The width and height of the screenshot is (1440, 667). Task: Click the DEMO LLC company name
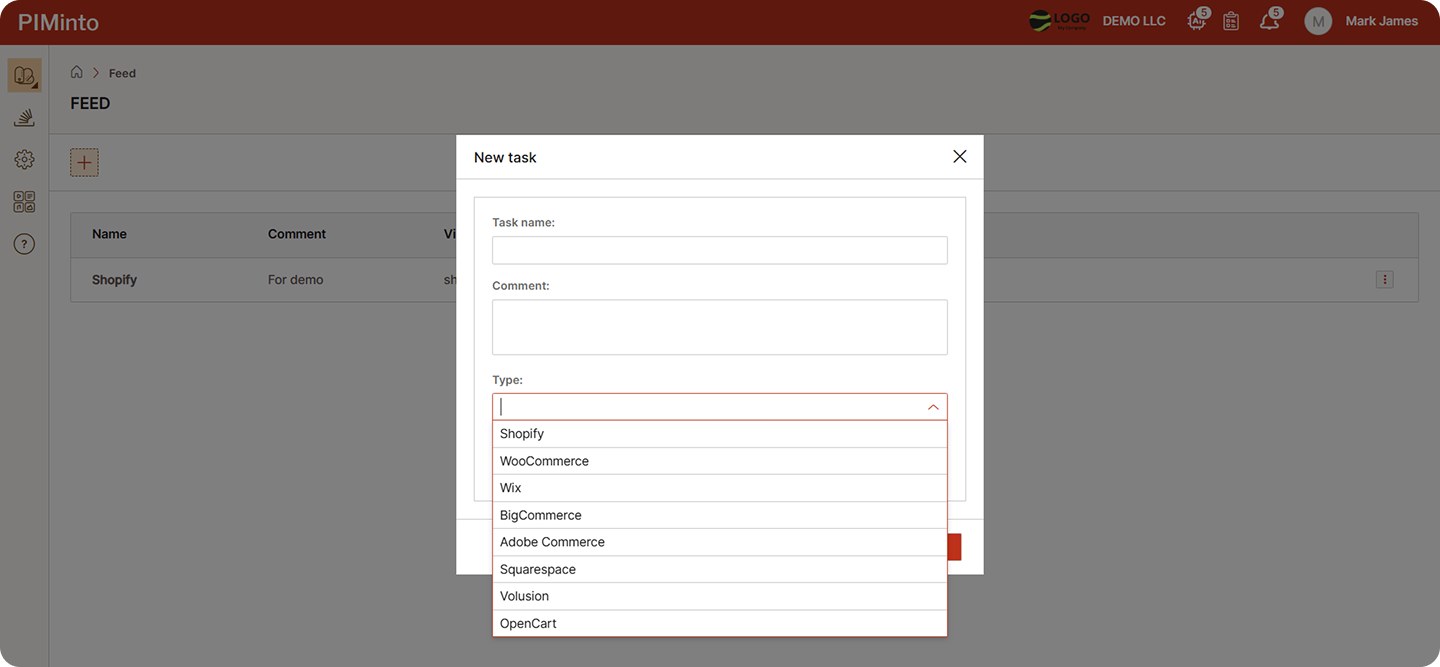point(1134,21)
